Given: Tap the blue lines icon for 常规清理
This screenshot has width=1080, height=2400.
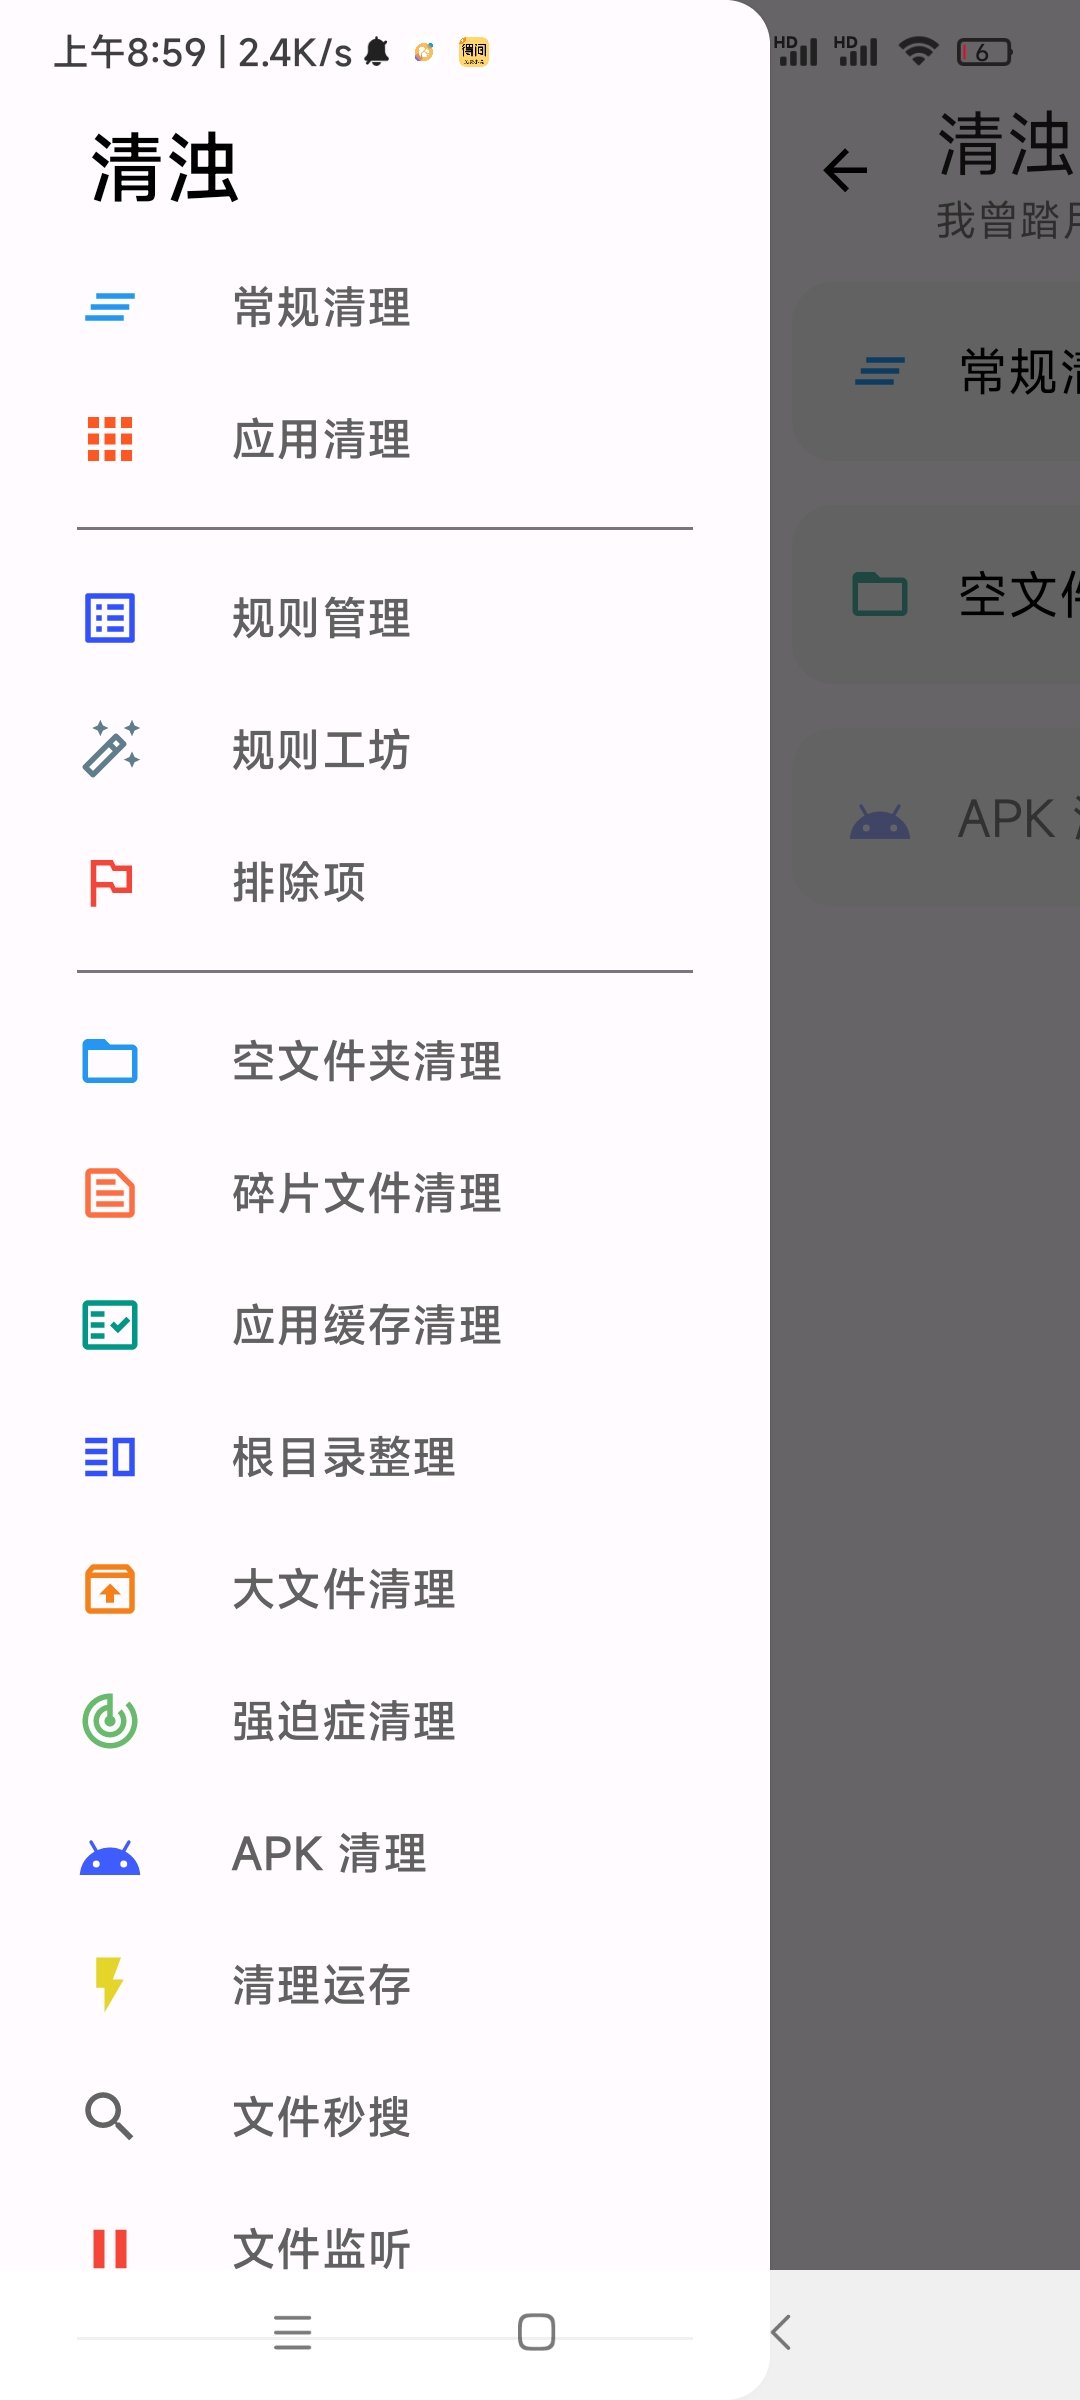Looking at the screenshot, I should pyautogui.click(x=110, y=307).
